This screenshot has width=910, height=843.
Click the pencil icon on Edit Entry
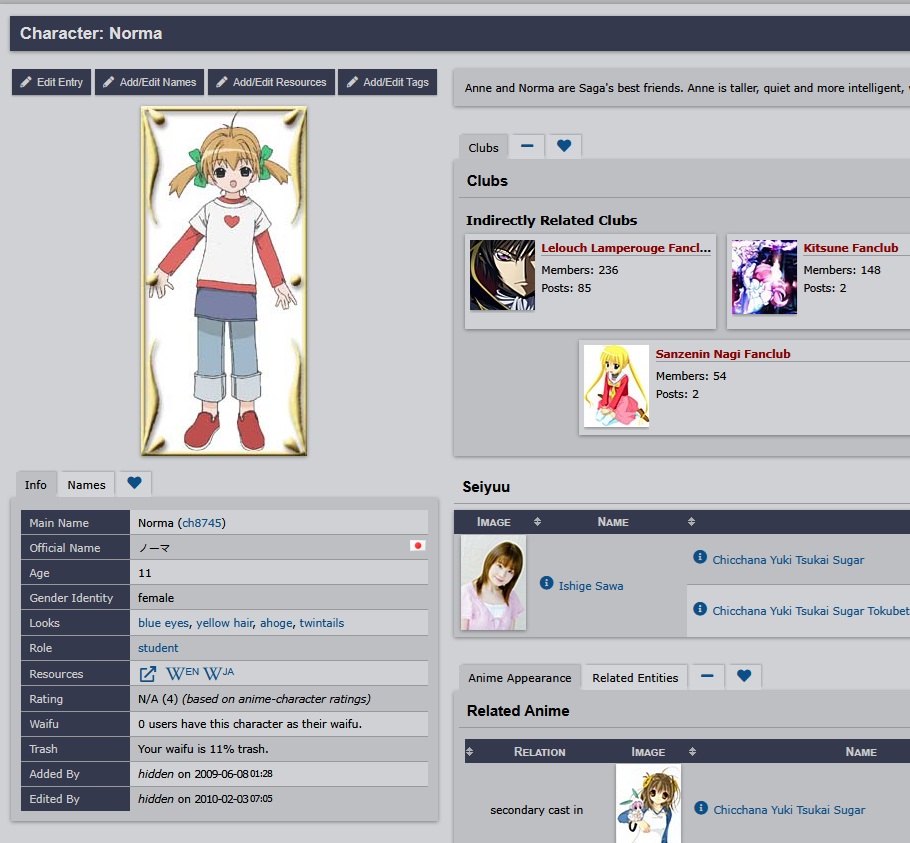[26, 82]
